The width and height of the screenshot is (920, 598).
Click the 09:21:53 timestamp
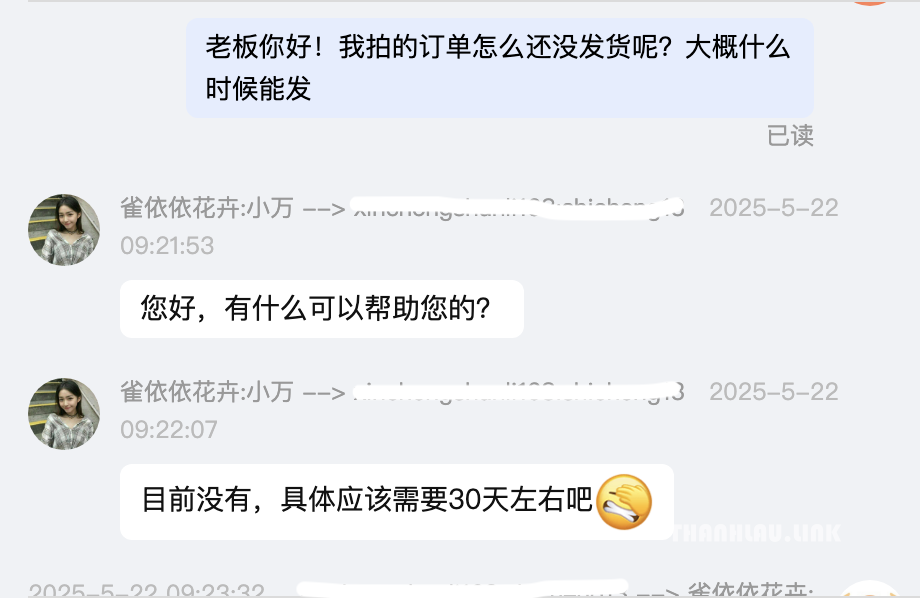tap(167, 246)
